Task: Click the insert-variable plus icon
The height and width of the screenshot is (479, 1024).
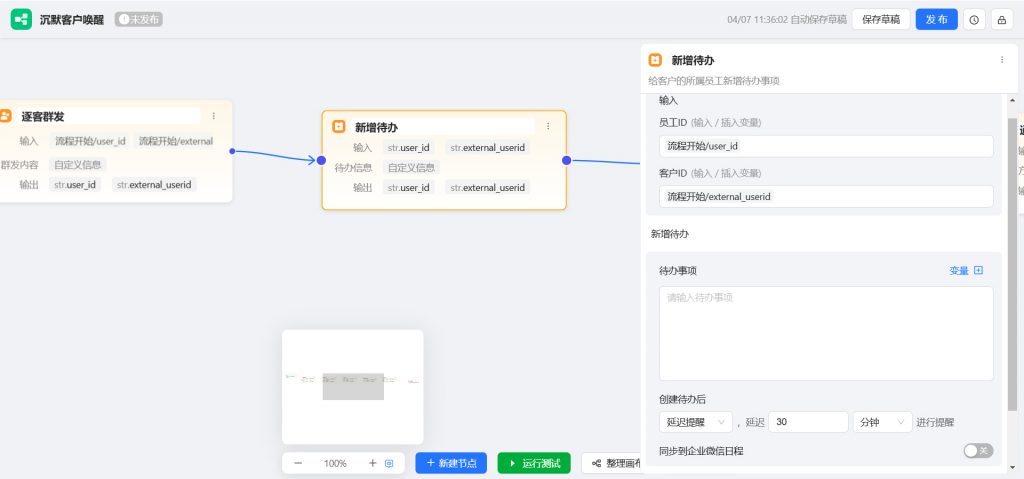Action: click(x=978, y=271)
